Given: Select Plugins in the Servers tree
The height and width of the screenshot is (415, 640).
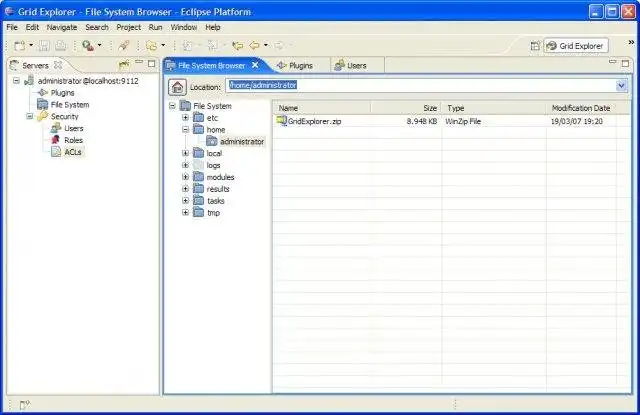Looking at the screenshot, I should (62, 93).
